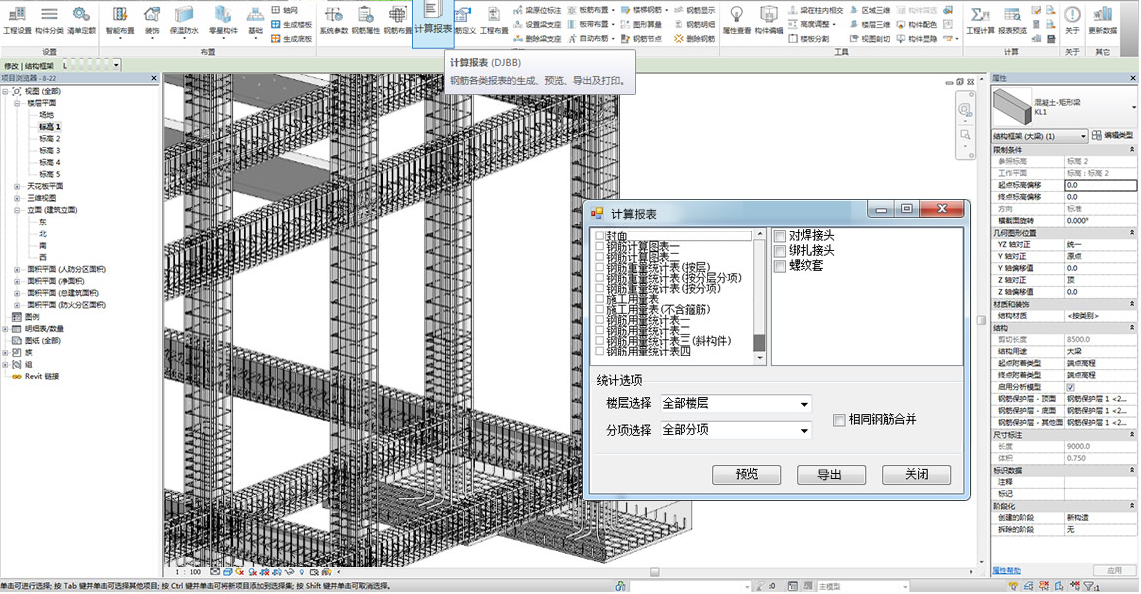Toggle the 相同钢筋合并 checkbox
The height and width of the screenshot is (594, 1141).
[x=839, y=420]
